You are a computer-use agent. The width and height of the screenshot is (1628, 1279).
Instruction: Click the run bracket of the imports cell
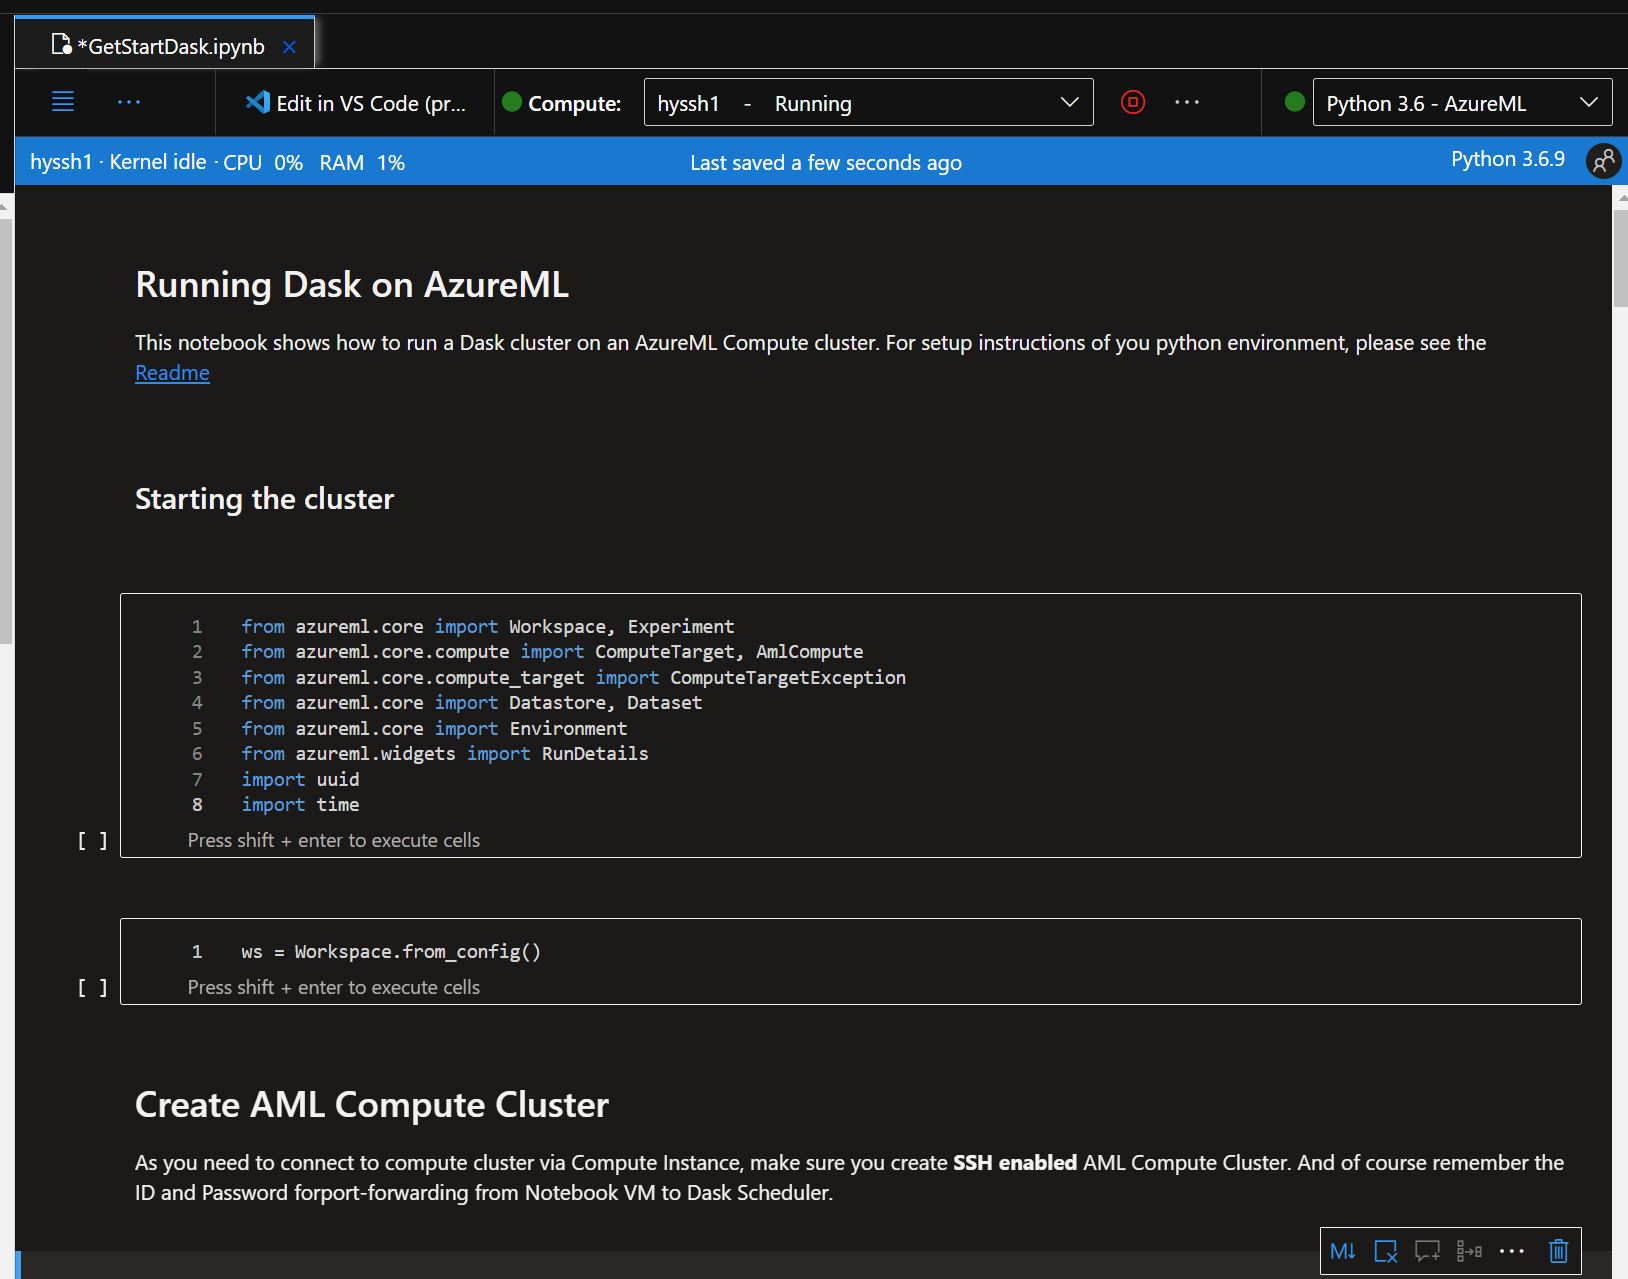point(93,841)
